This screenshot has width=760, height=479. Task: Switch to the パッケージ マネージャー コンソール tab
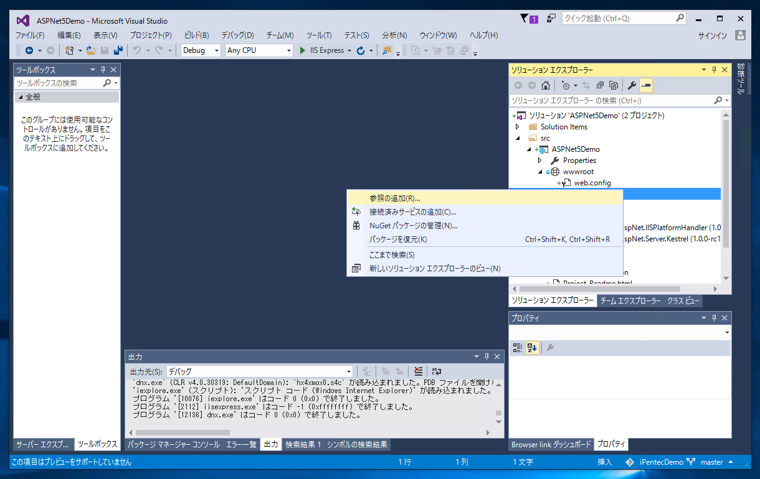coord(174,445)
